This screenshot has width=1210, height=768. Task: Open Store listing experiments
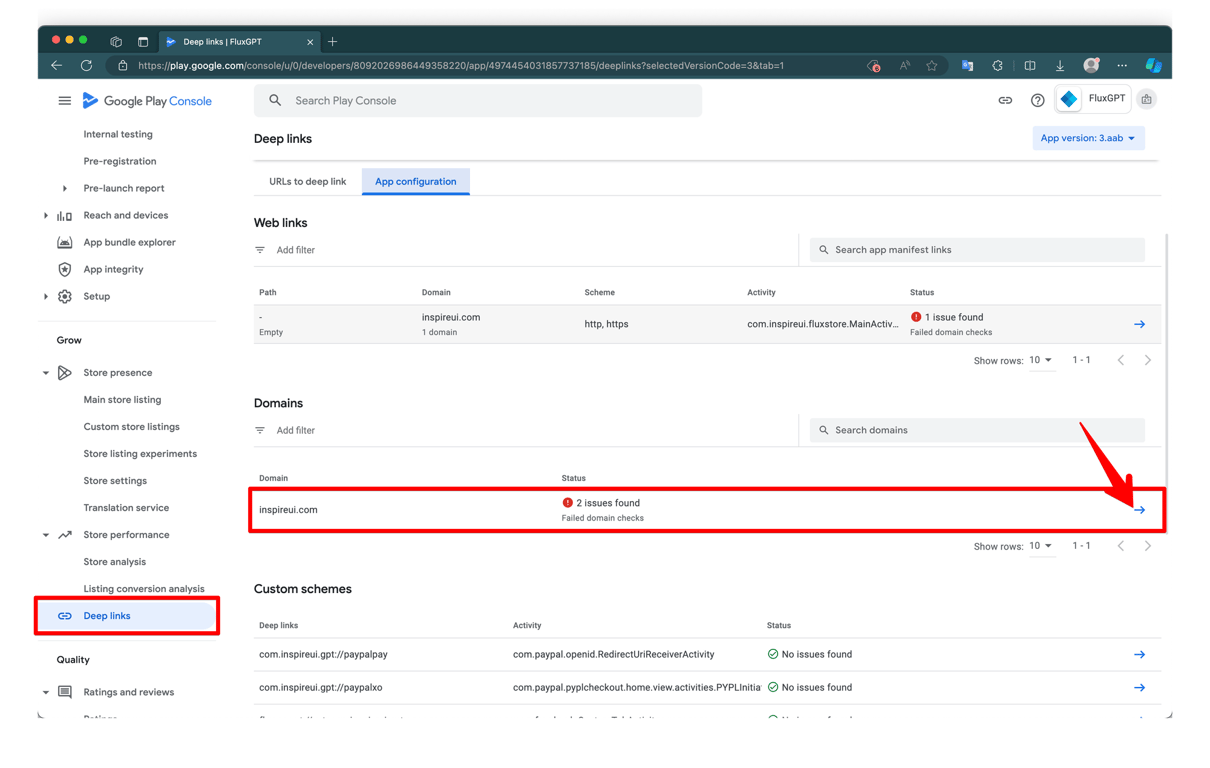(140, 454)
